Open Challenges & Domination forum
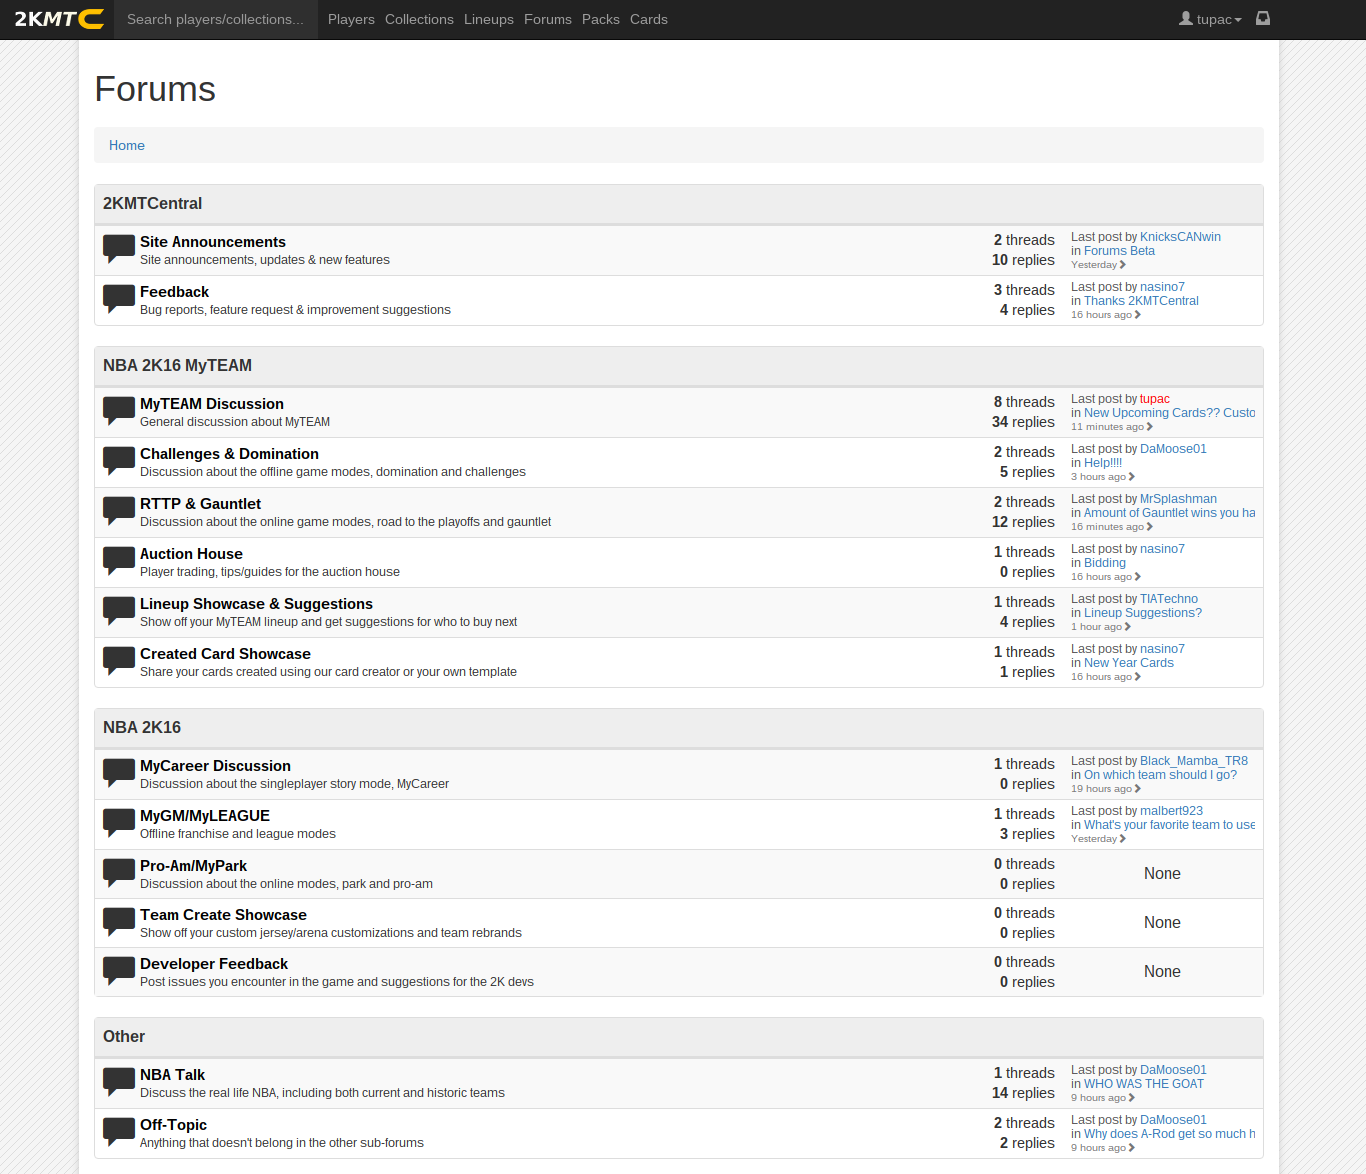The width and height of the screenshot is (1366, 1174). pos(229,454)
